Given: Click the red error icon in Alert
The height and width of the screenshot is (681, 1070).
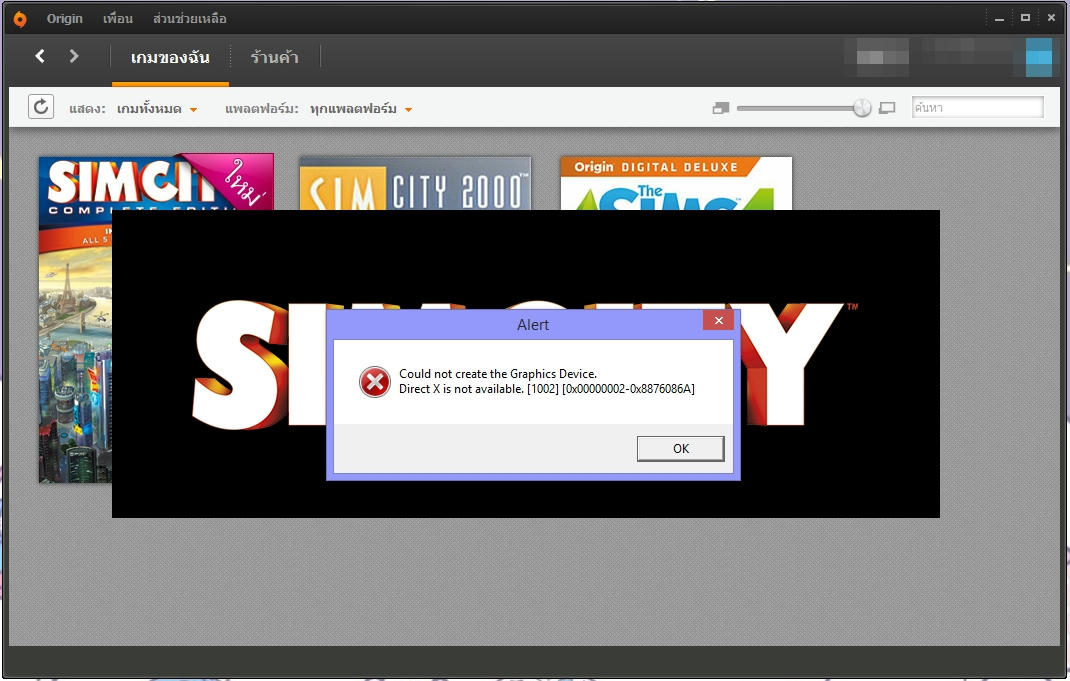Looking at the screenshot, I should tap(375, 381).
